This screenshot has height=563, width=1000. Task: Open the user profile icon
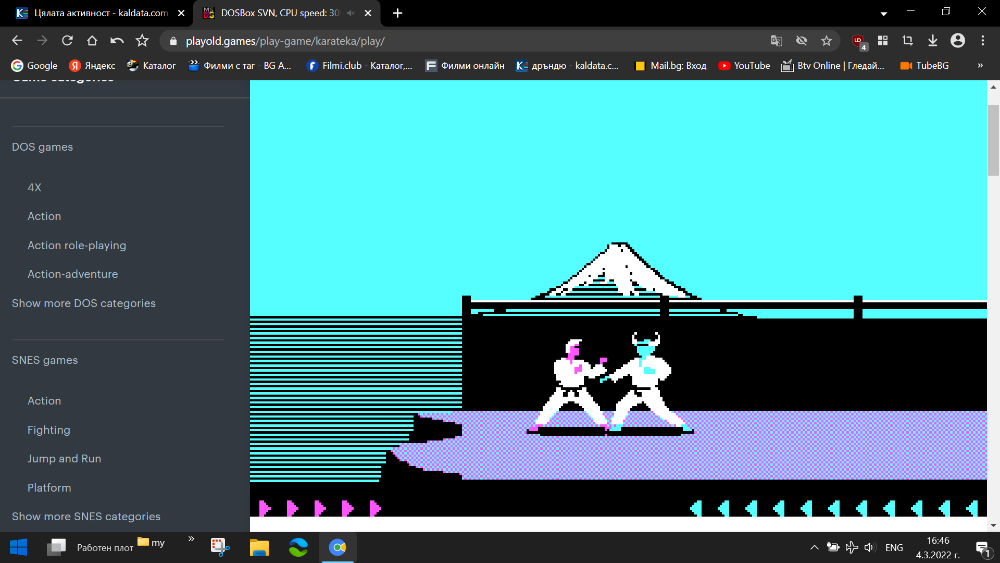click(x=957, y=41)
